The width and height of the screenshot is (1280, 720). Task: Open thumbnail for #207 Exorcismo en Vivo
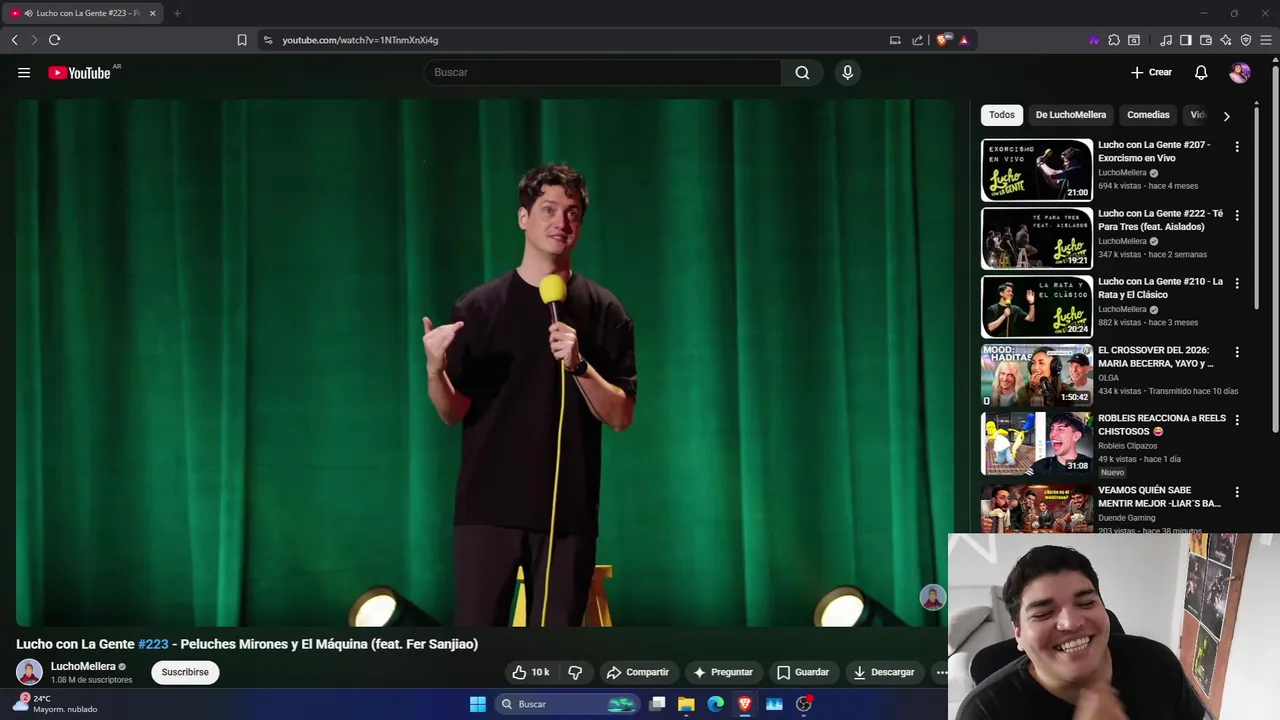point(1037,170)
